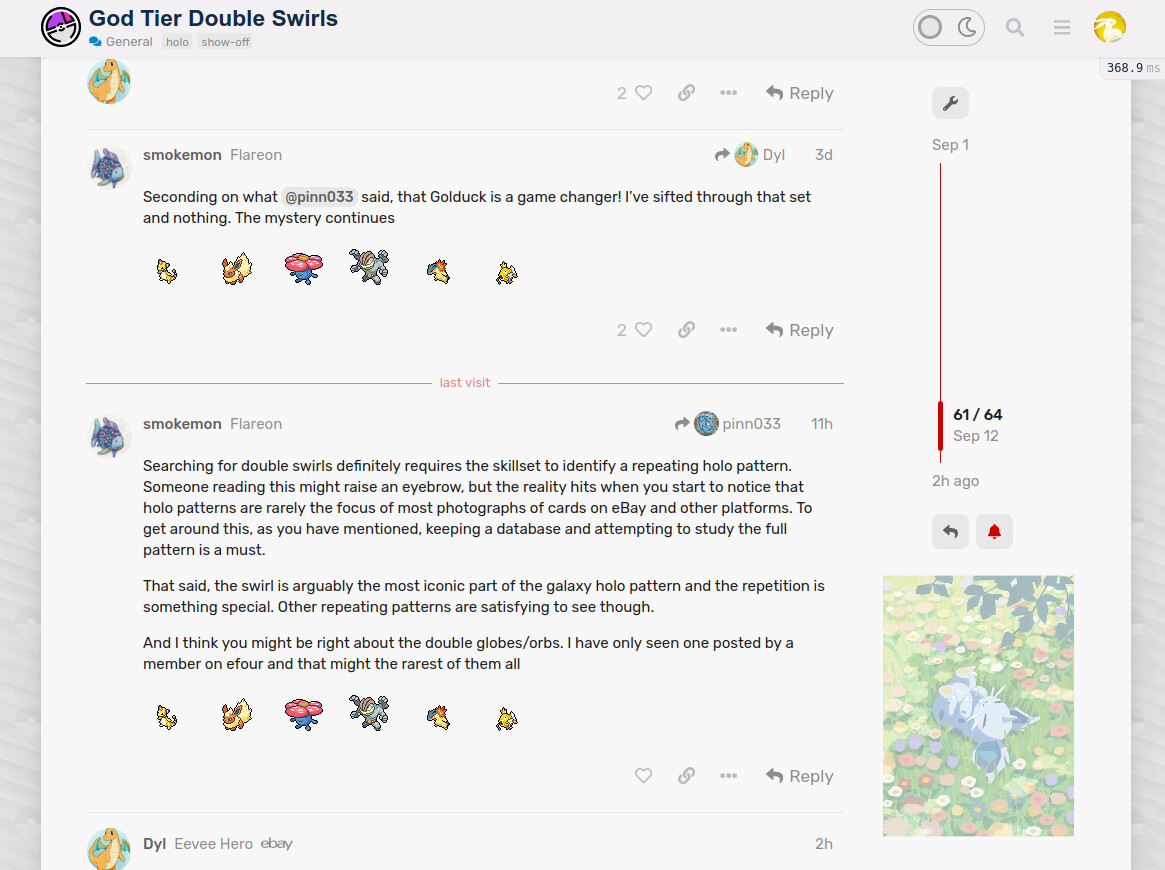Open the @pinn033 mention link
Viewport: 1165px width, 870px height.
point(319,197)
